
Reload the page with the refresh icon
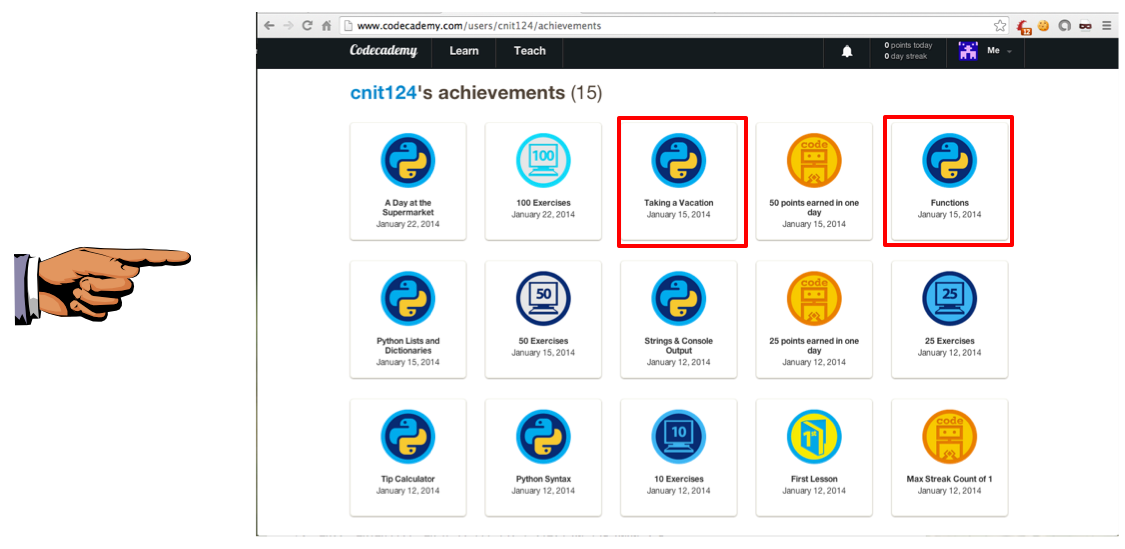tap(307, 26)
